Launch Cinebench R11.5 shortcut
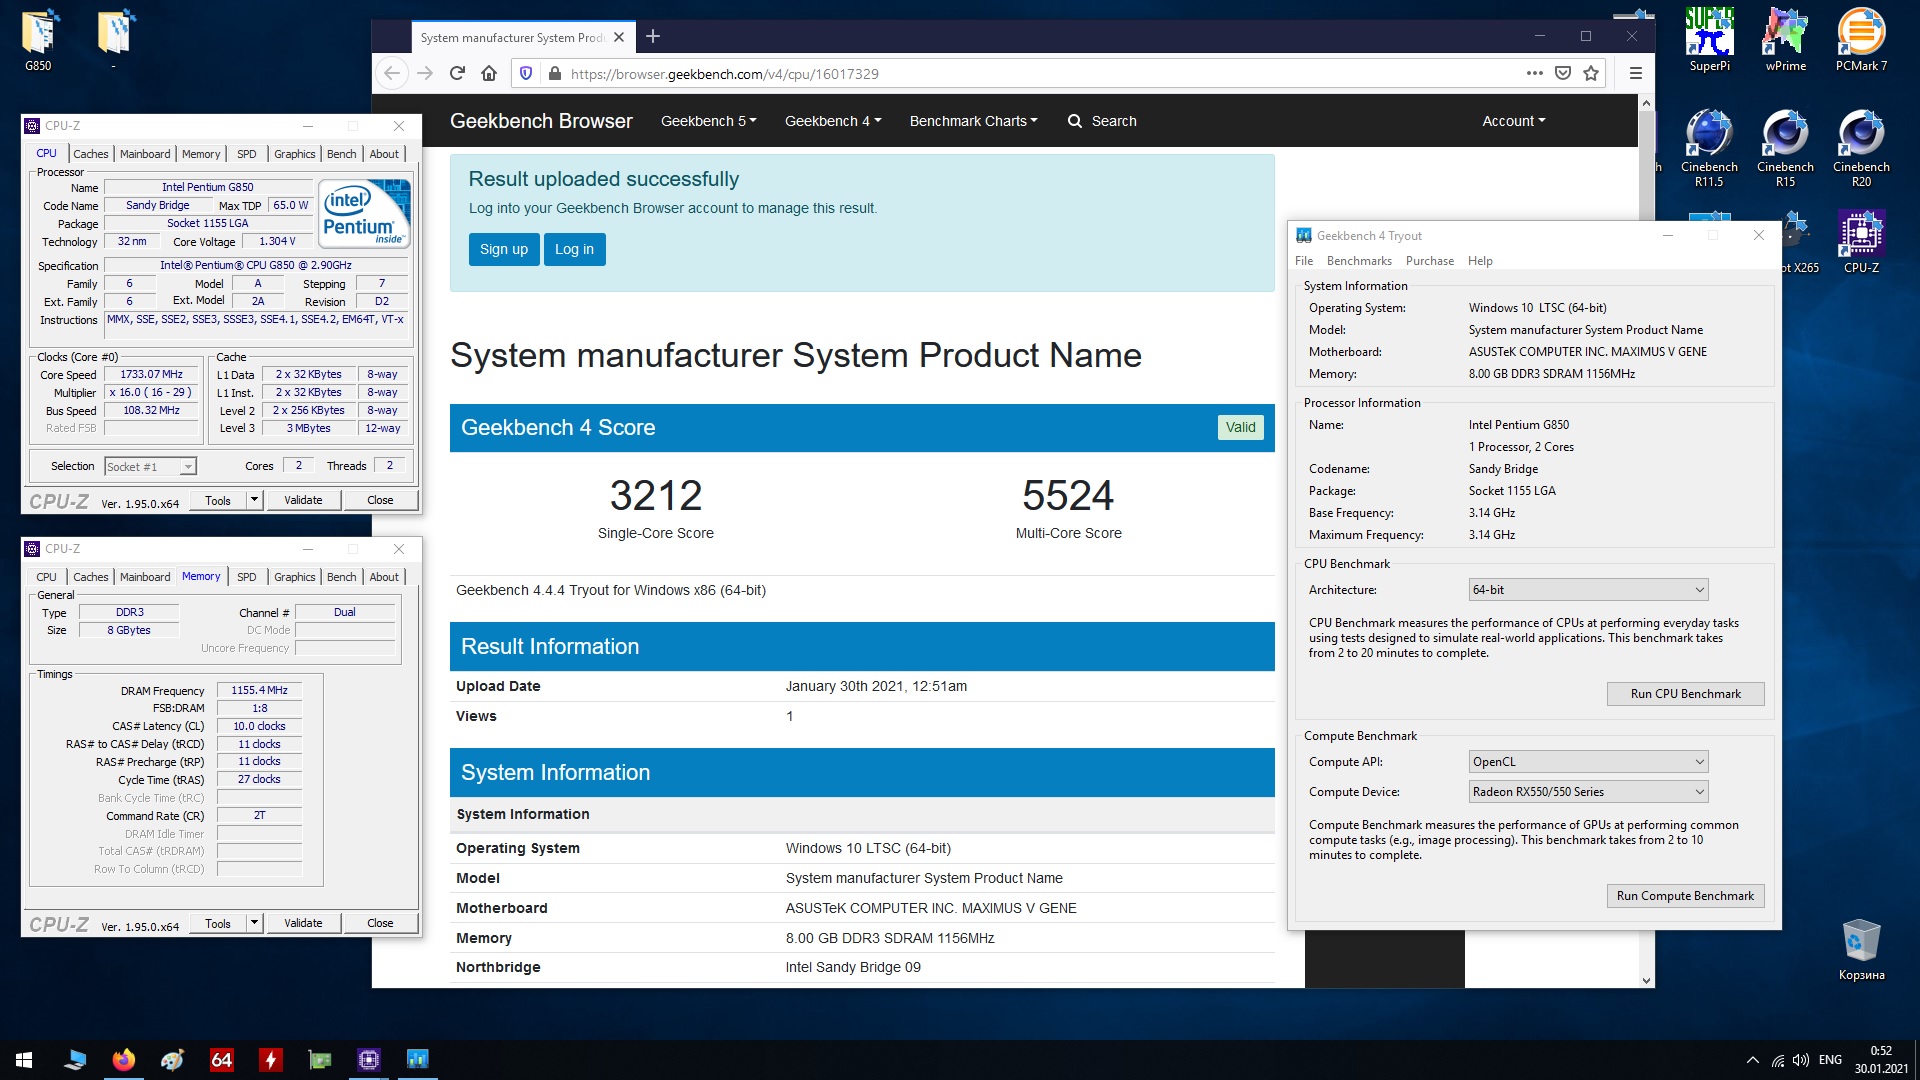This screenshot has width=1920, height=1080. click(x=1709, y=148)
